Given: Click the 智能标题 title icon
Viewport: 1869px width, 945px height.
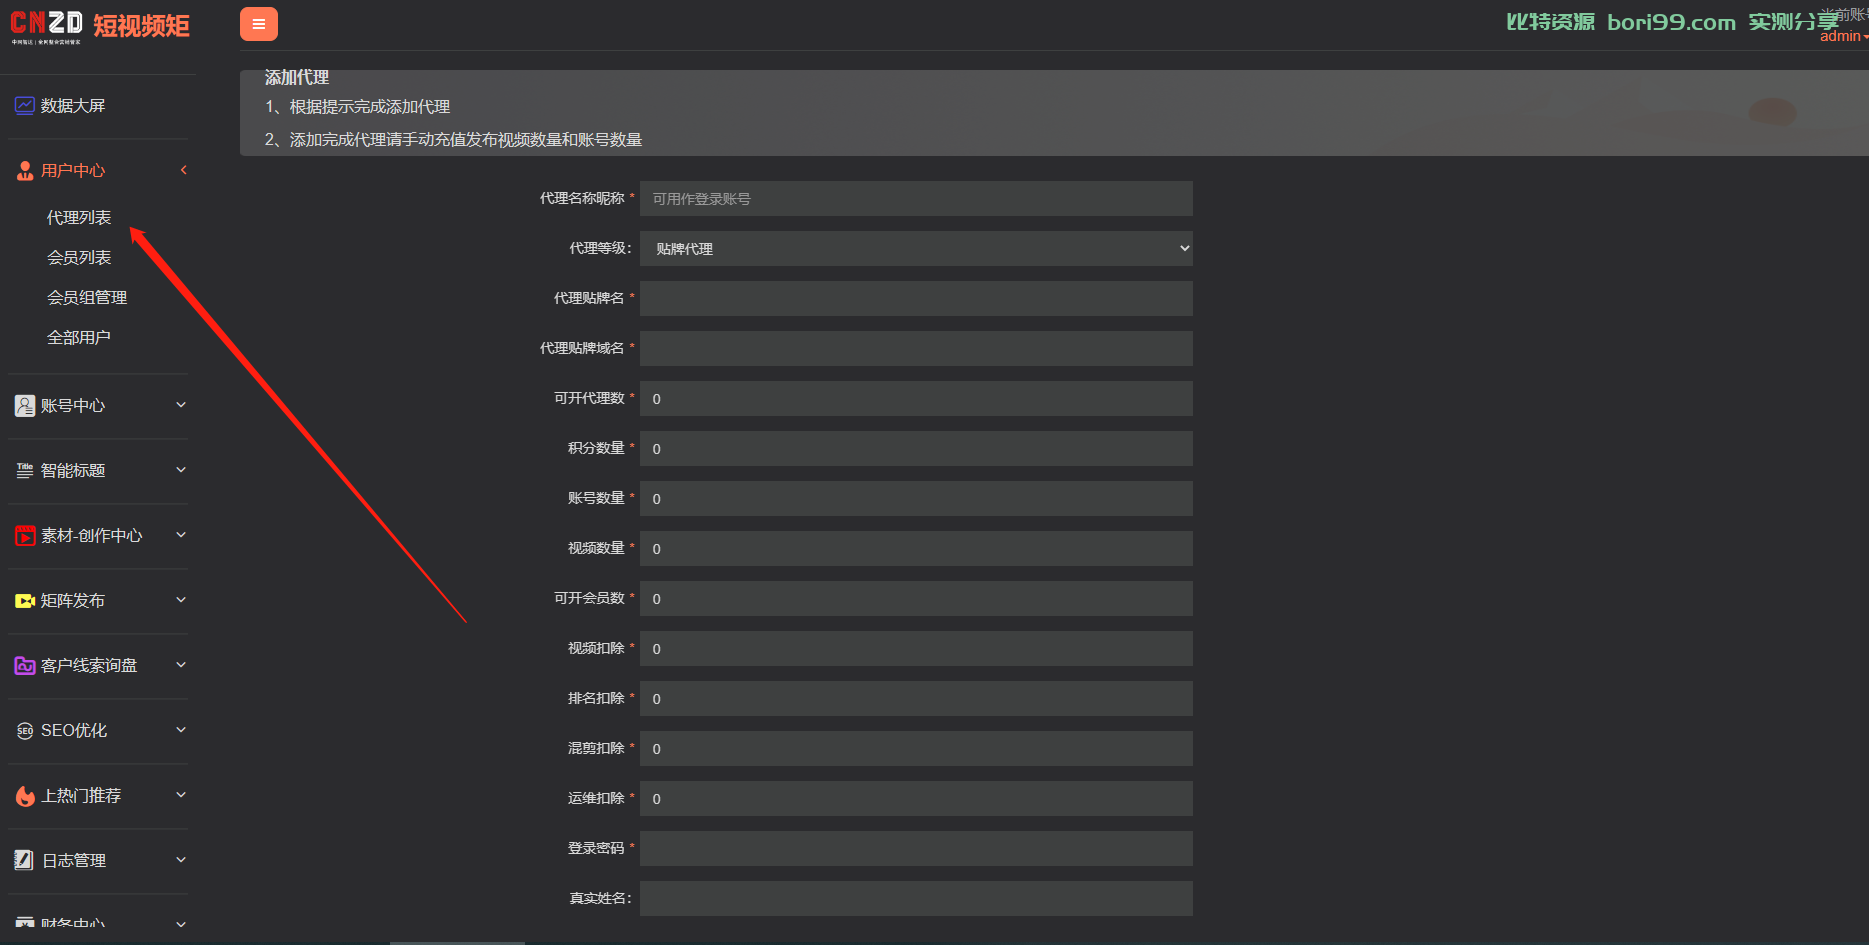Looking at the screenshot, I should [25, 471].
